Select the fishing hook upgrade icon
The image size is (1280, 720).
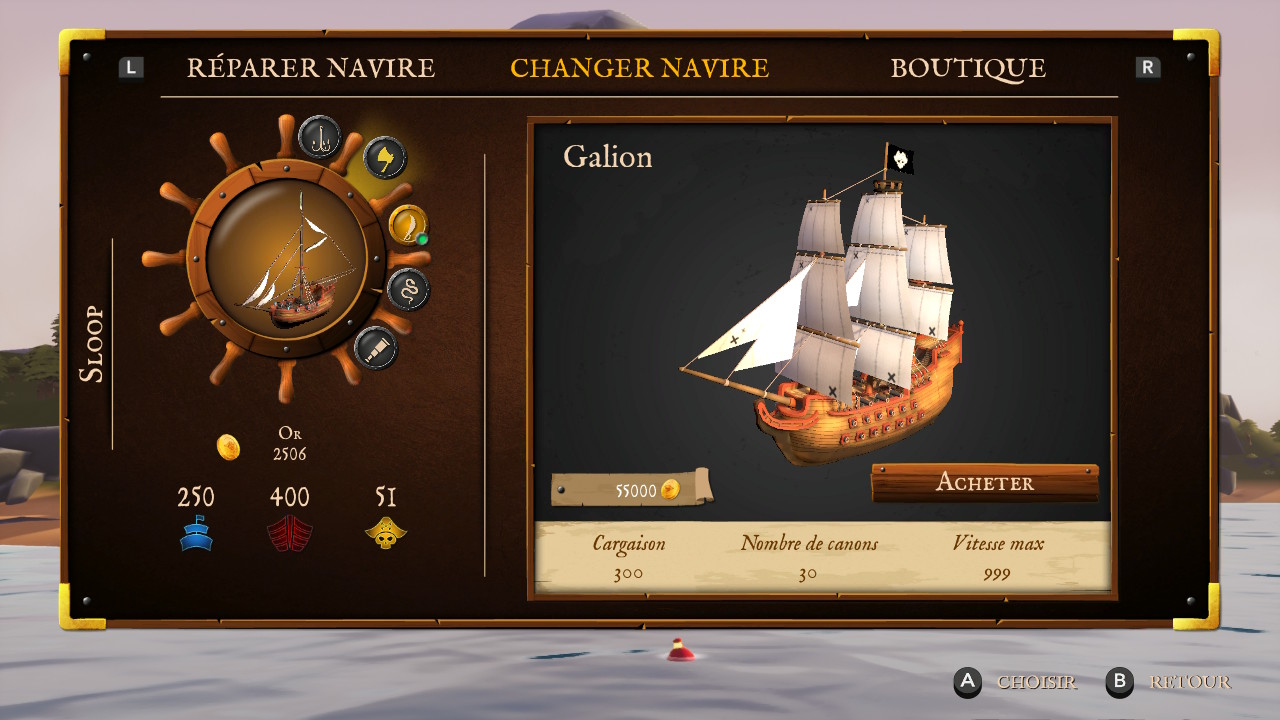click(x=320, y=138)
